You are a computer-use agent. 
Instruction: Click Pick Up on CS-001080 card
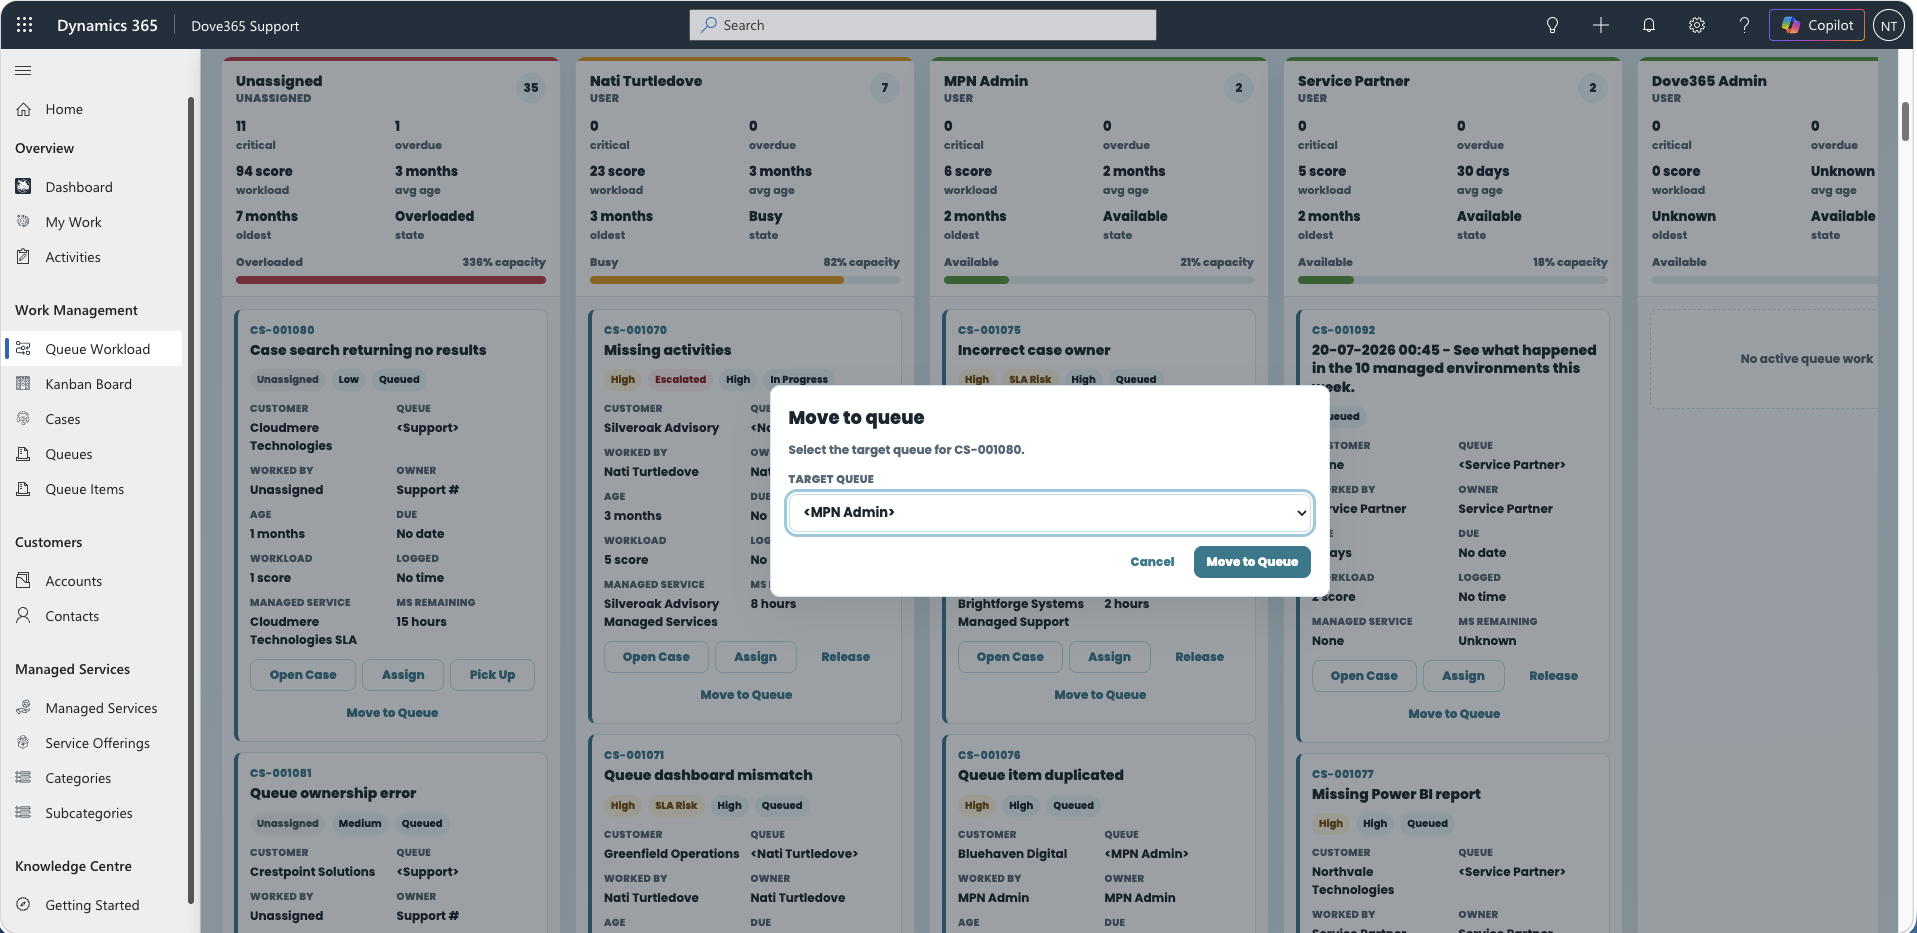(x=492, y=675)
